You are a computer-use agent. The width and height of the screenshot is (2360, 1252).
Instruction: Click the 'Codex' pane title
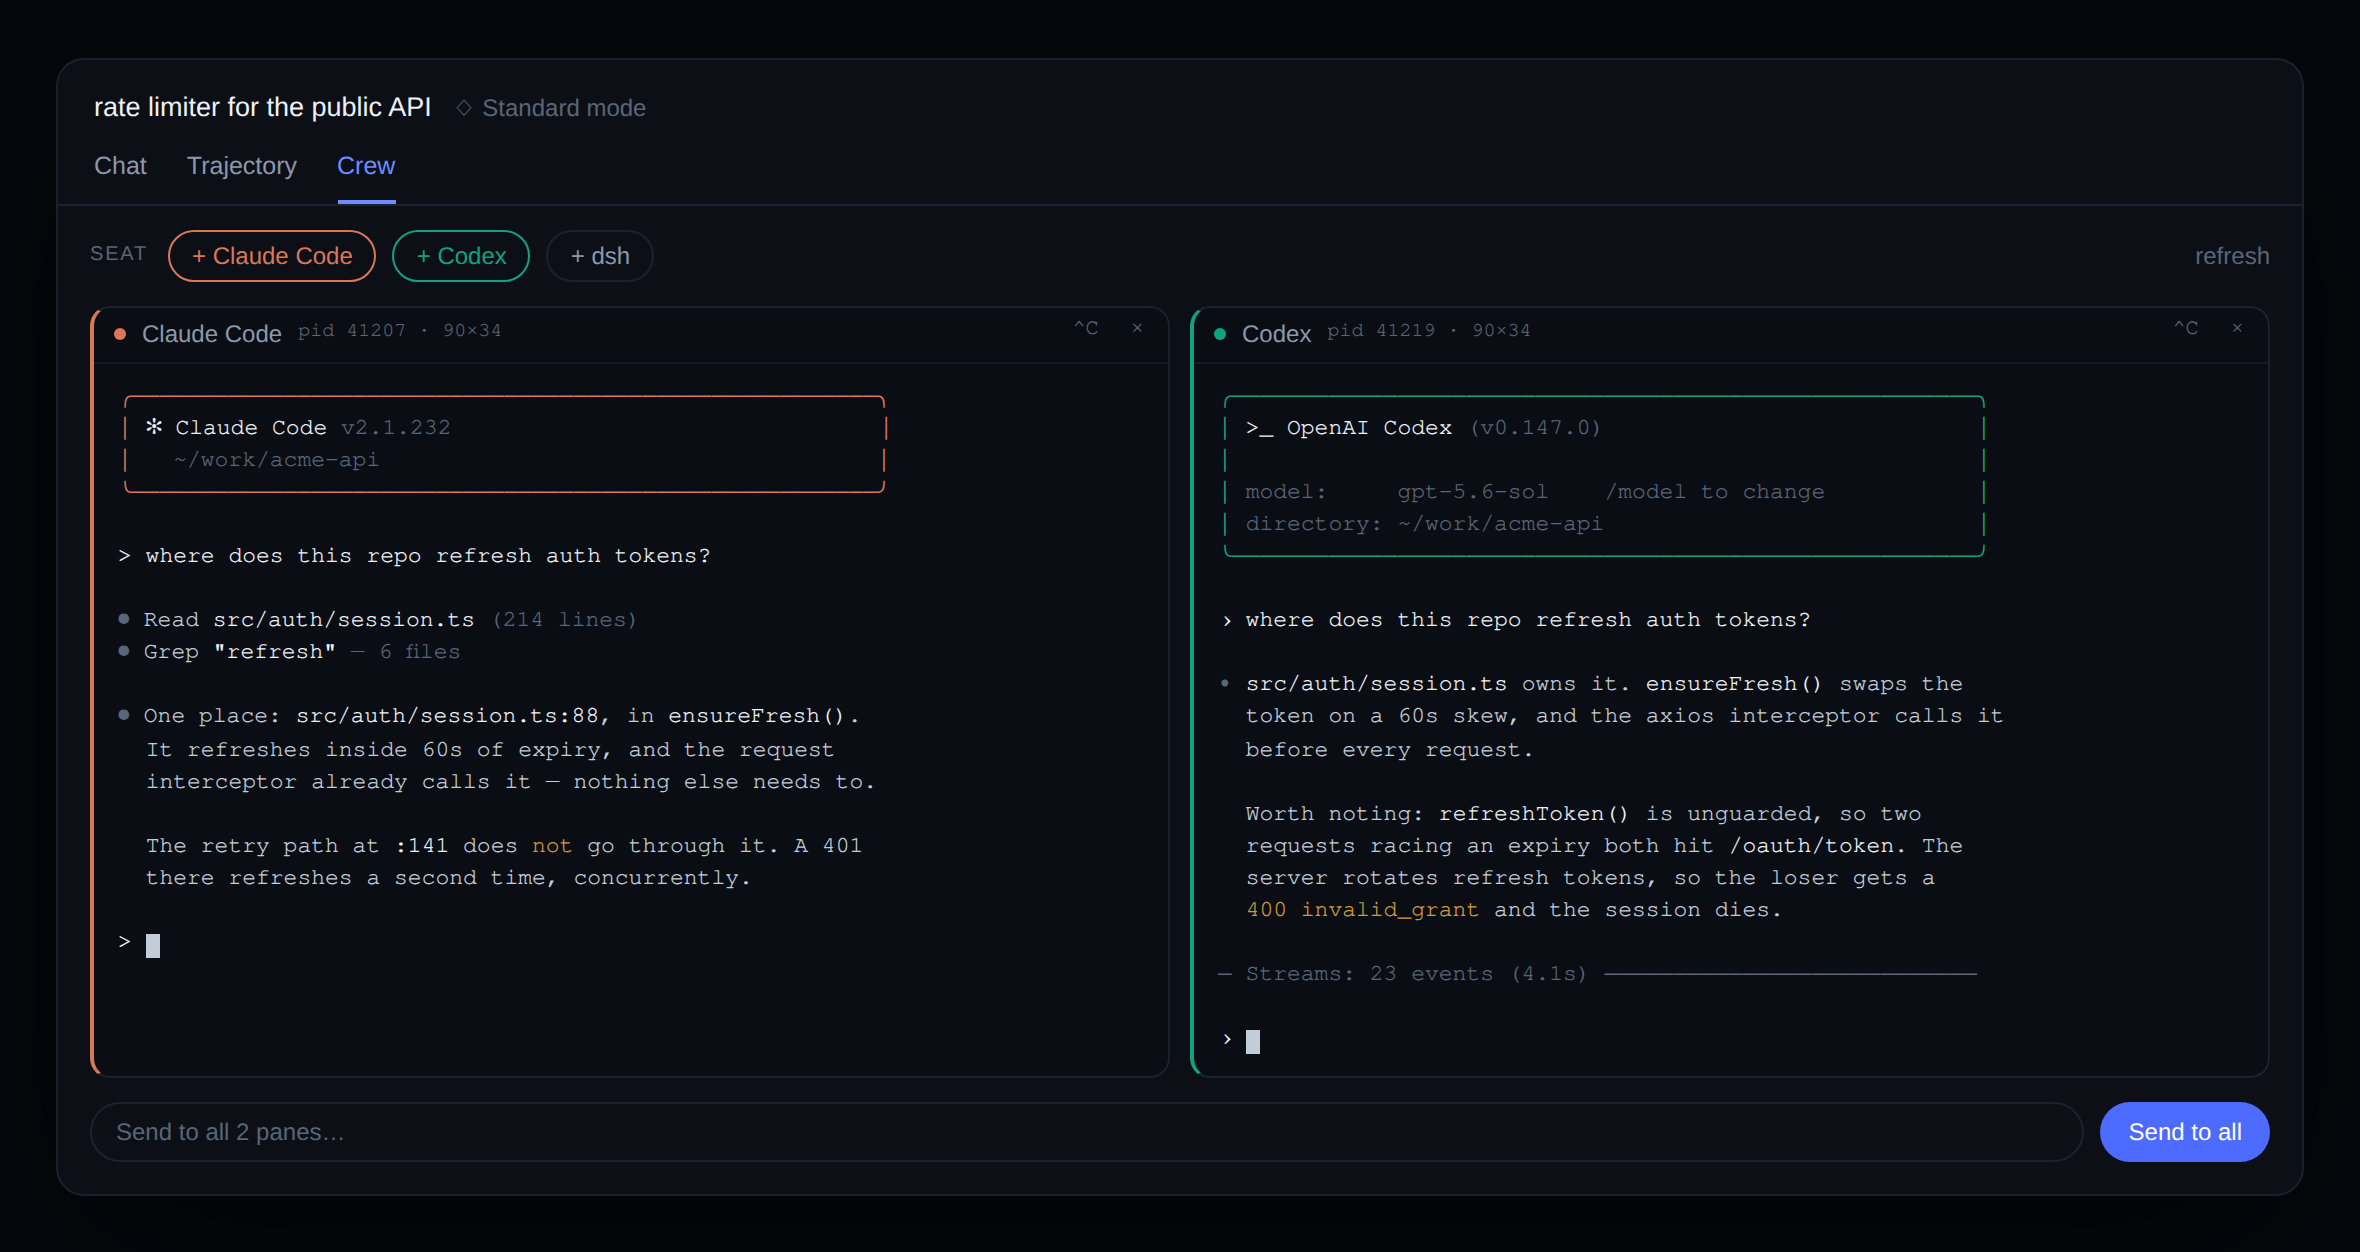click(1276, 334)
